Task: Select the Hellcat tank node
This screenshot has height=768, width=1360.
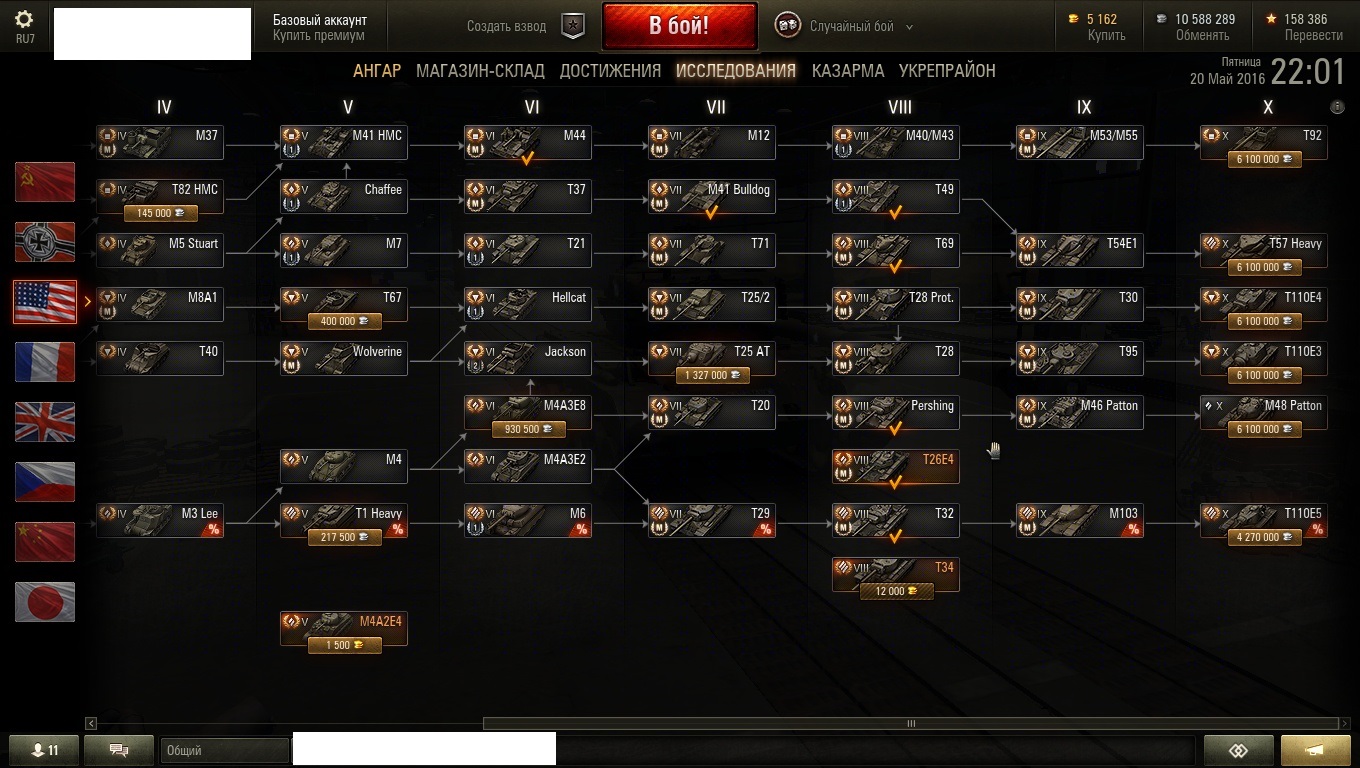Action: pyautogui.click(x=527, y=304)
